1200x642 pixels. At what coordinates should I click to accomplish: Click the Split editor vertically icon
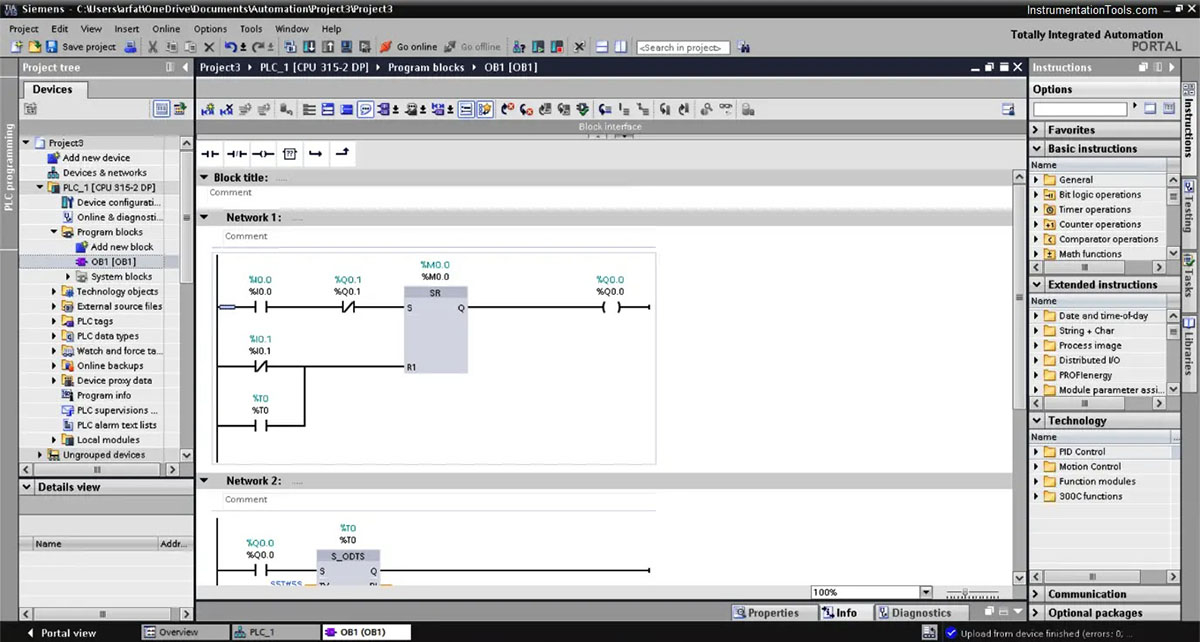pyautogui.click(x=620, y=47)
